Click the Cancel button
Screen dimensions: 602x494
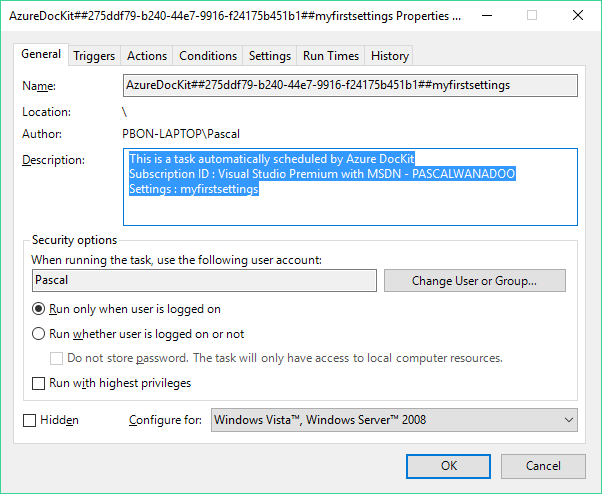point(543,466)
